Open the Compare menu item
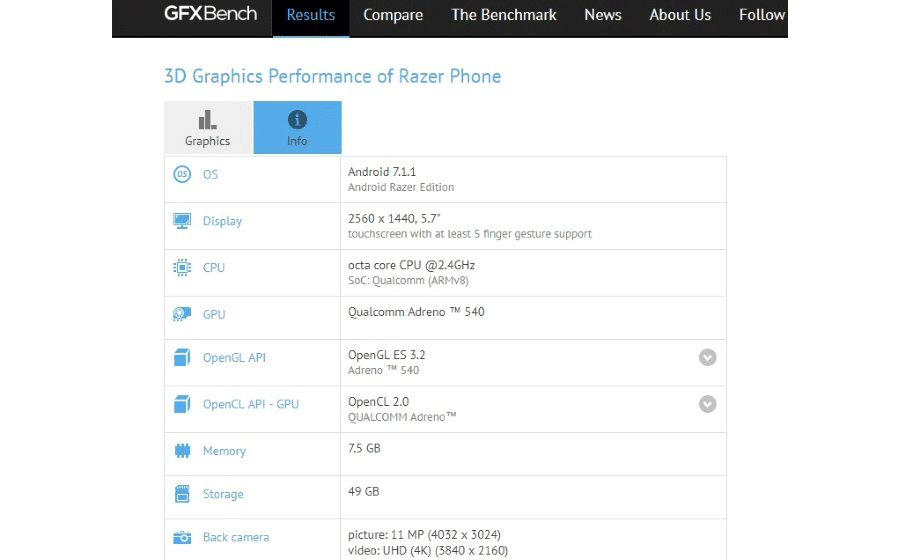 (393, 15)
